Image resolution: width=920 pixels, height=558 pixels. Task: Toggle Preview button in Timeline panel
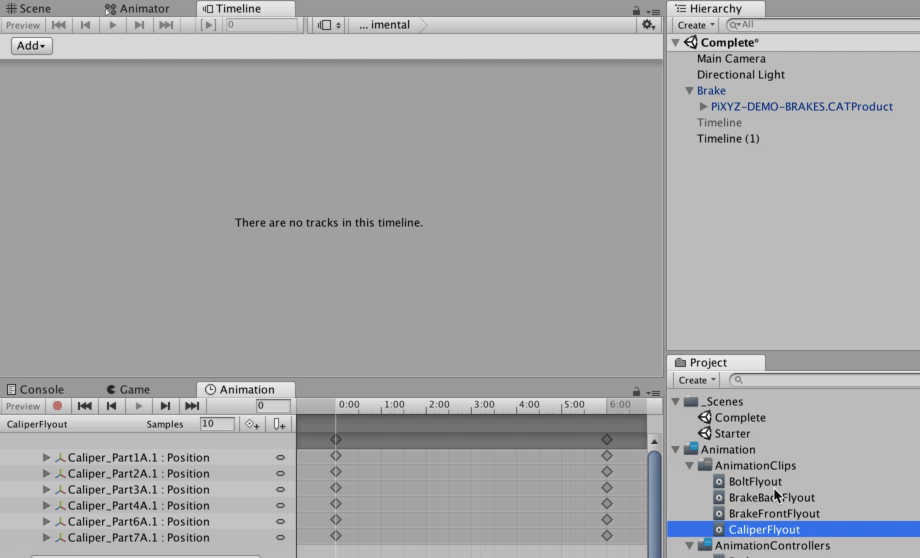[23, 25]
